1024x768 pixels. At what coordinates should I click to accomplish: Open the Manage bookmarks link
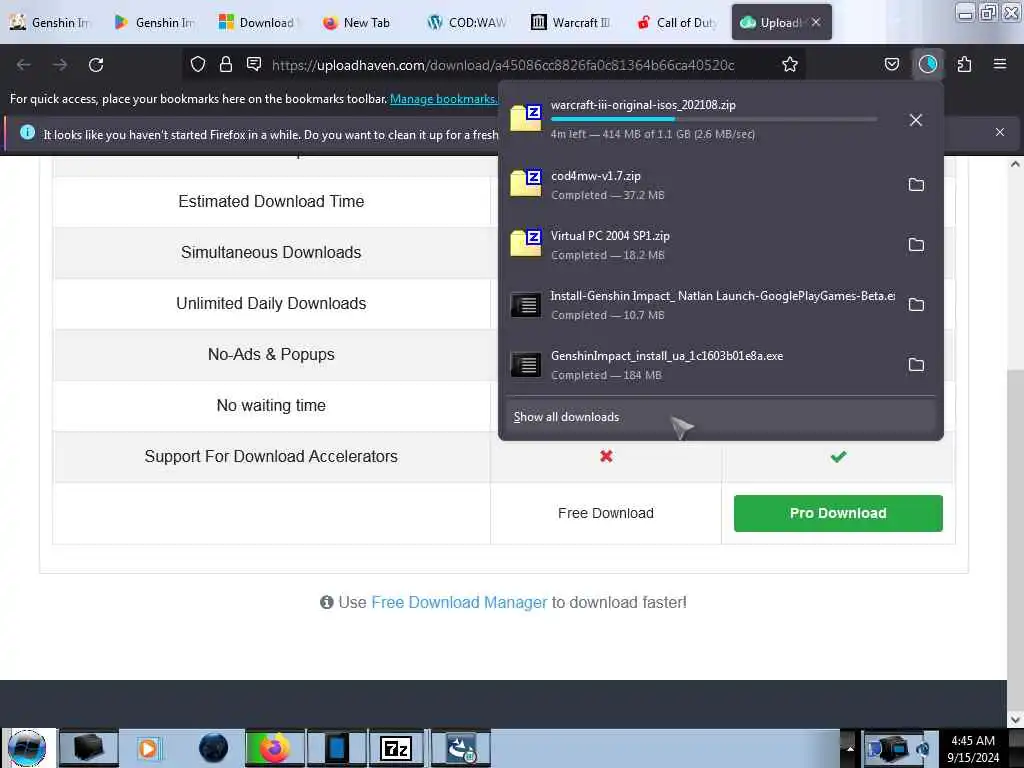pos(443,99)
